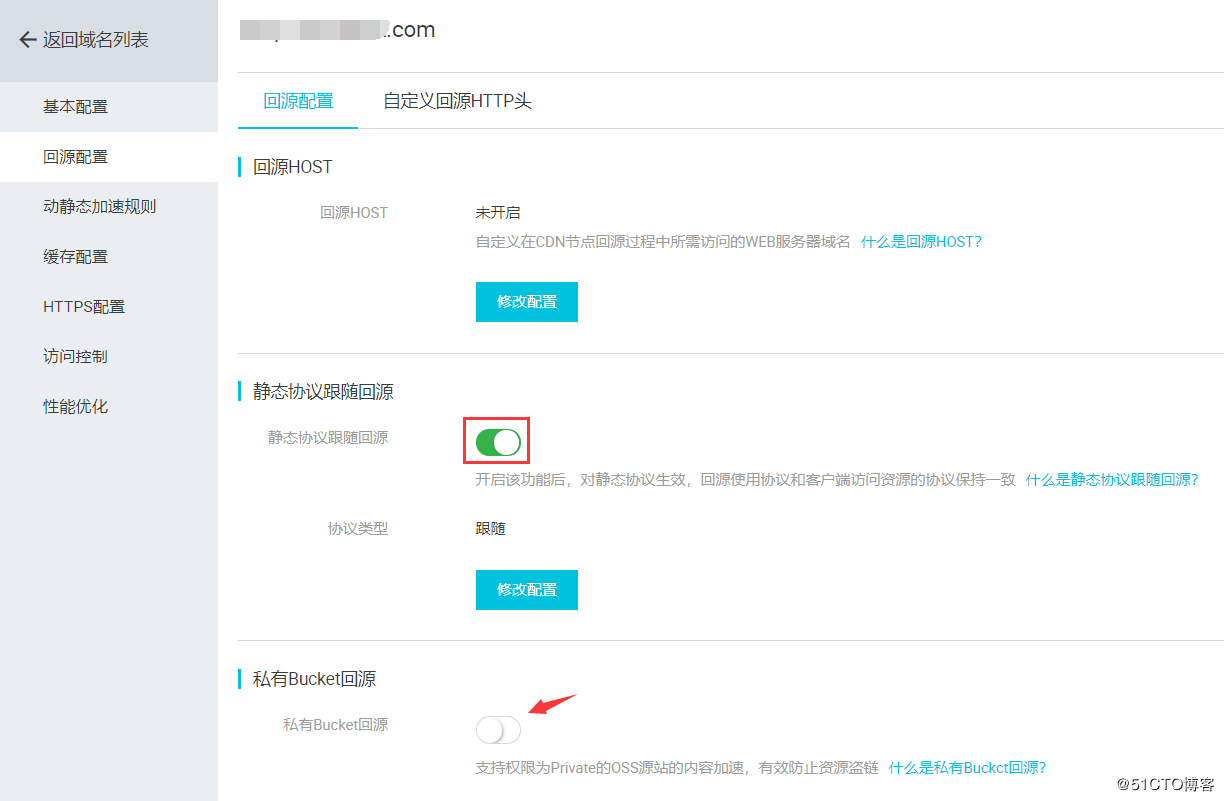This screenshot has width=1224, height=801.
Task: Switch to the 自定义回源HTTP头 tab
Action: tap(456, 101)
